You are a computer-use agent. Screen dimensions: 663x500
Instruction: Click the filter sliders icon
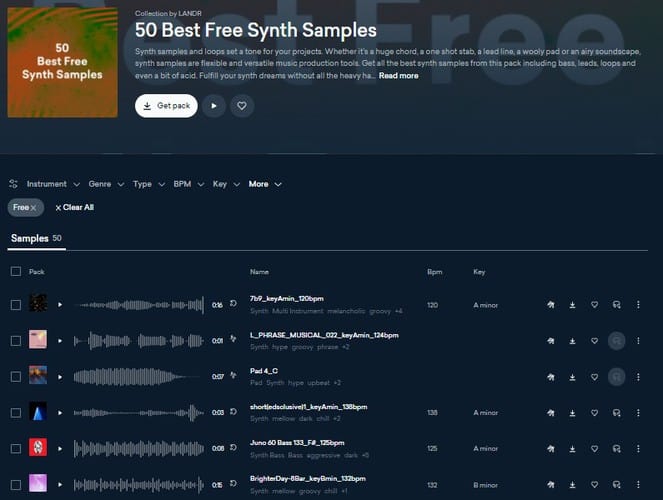click(14, 184)
